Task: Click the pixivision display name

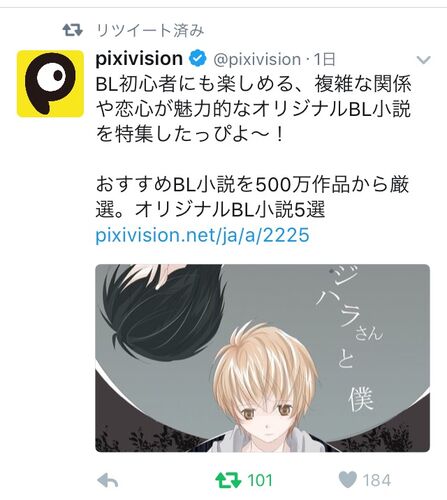Action: coord(139,59)
